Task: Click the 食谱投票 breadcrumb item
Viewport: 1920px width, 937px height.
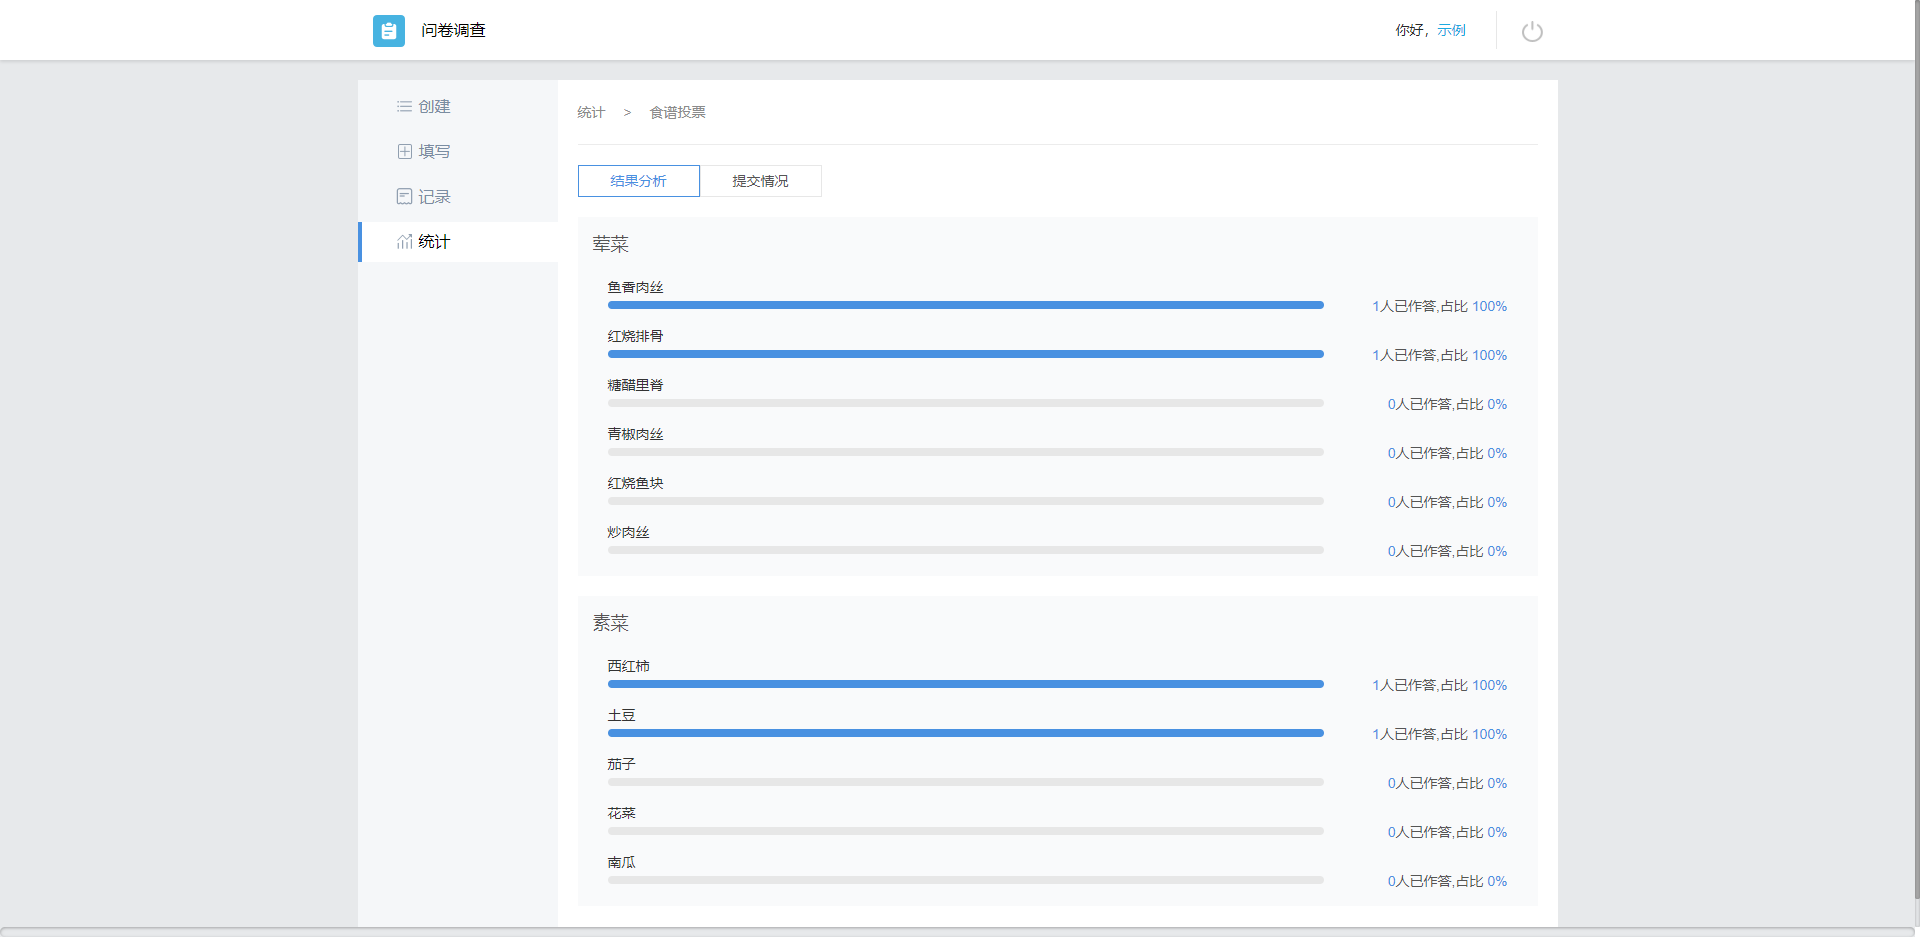Action: (x=678, y=112)
